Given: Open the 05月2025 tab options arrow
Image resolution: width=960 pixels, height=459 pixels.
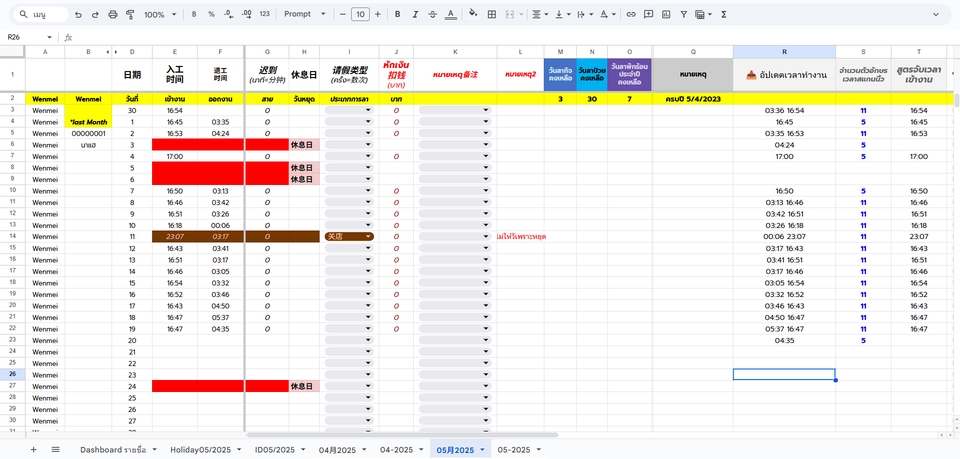Looking at the screenshot, I should click(x=482, y=450).
